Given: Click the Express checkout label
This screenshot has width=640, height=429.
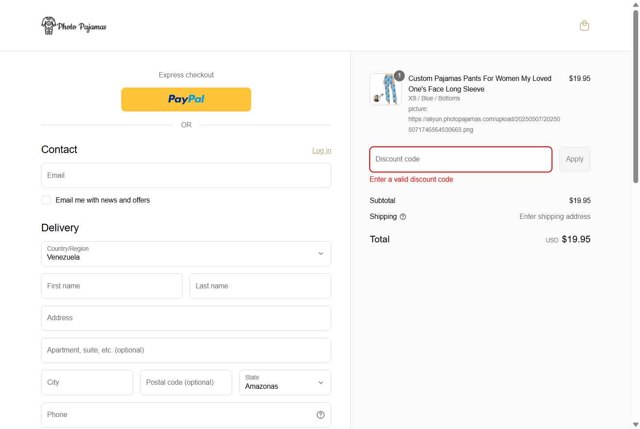Looking at the screenshot, I should pos(186,75).
